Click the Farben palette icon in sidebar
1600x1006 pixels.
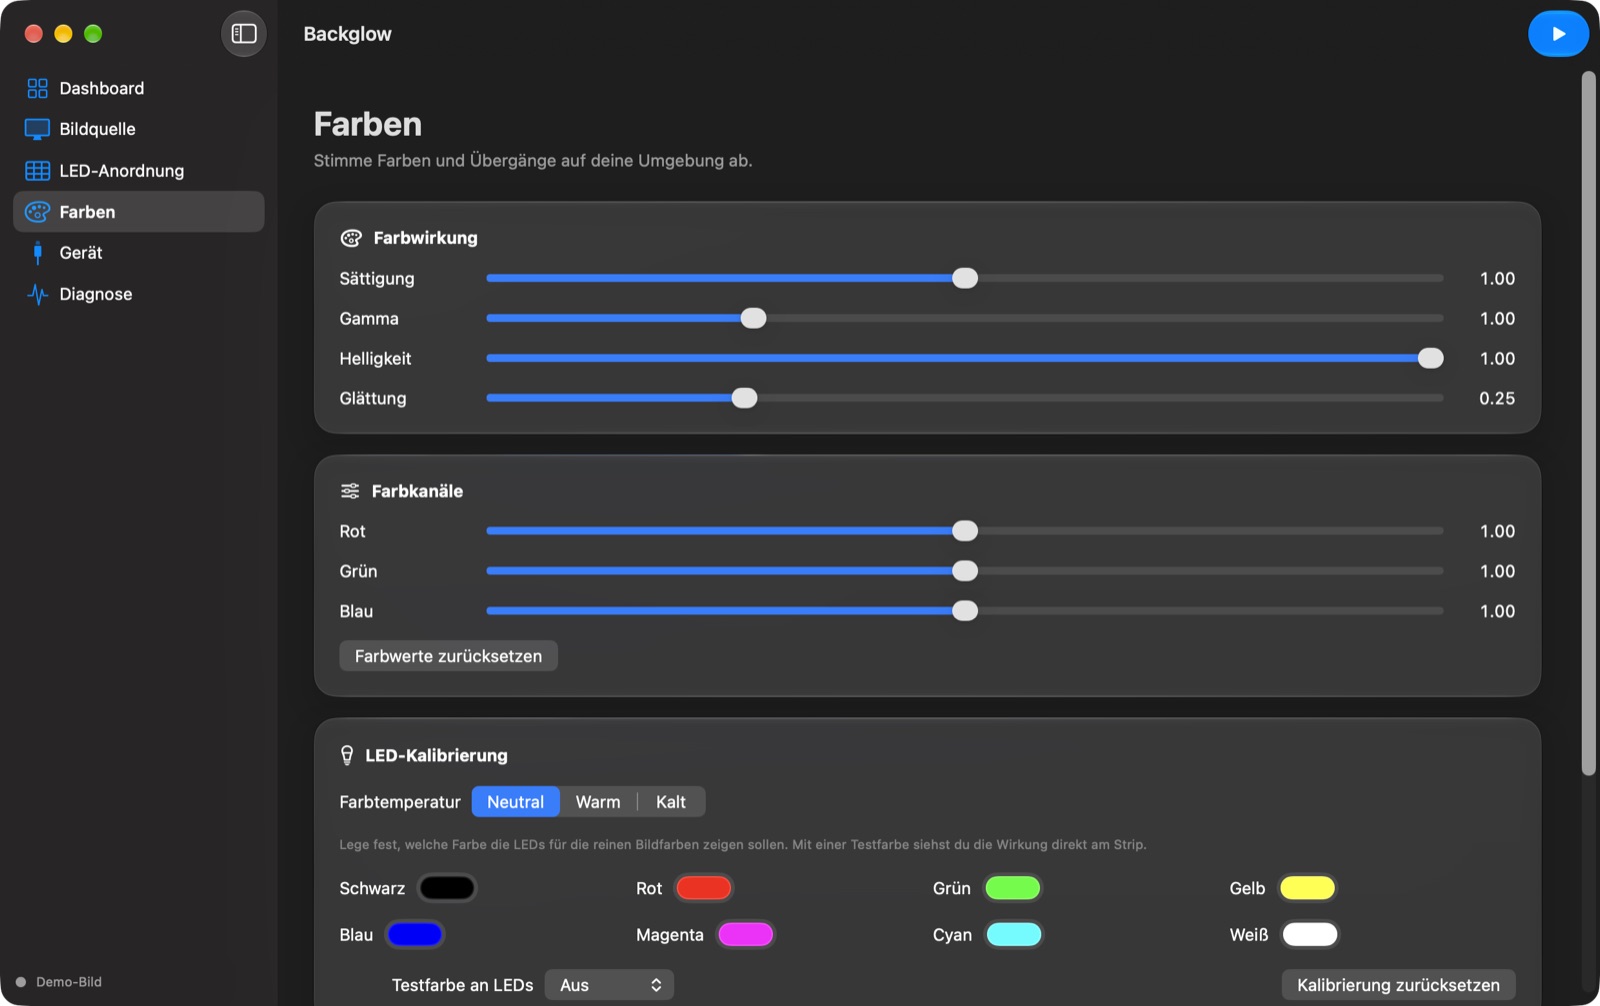37,212
